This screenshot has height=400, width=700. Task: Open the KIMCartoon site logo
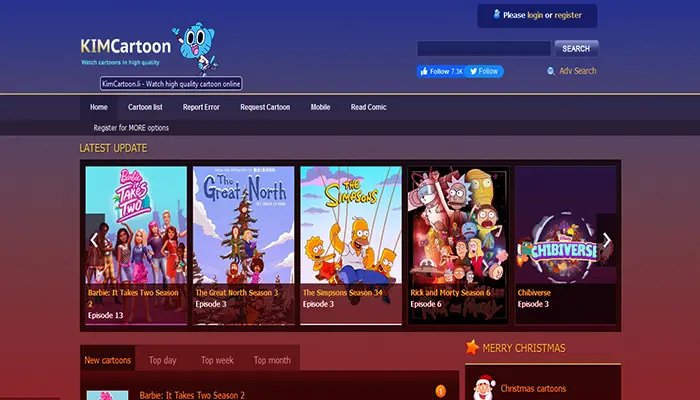point(126,46)
